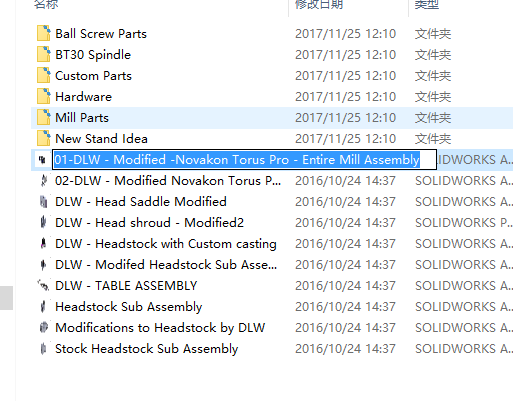Image resolution: width=513 pixels, height=401 pixels.
Task: Select the Mill Parts folder icon
Action: click(44, 117)
